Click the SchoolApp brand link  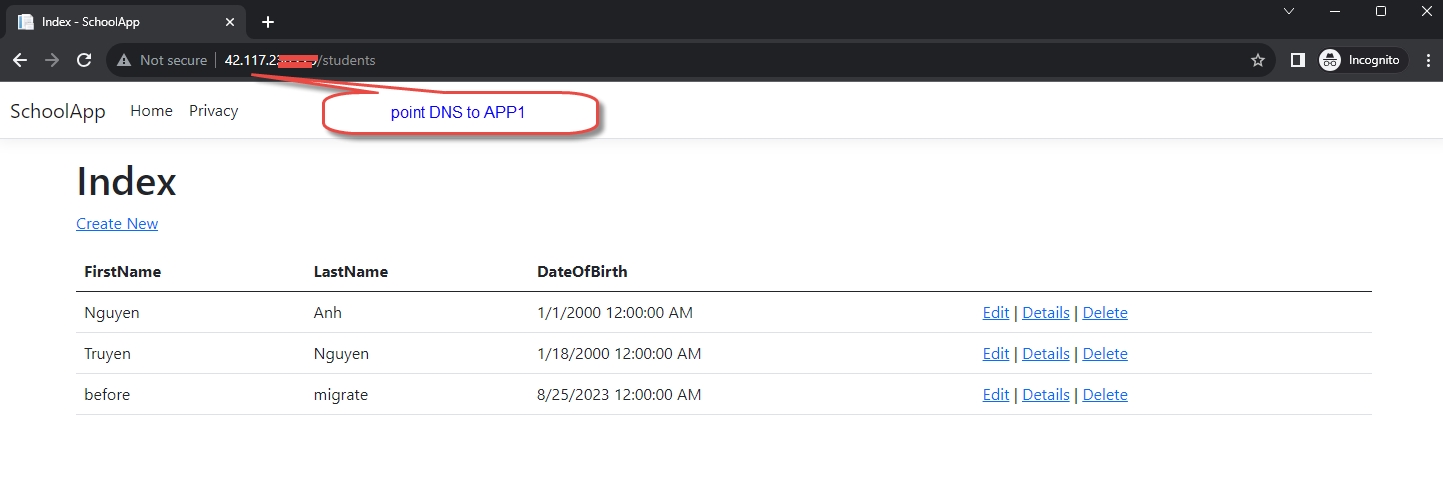pos(58,111)
